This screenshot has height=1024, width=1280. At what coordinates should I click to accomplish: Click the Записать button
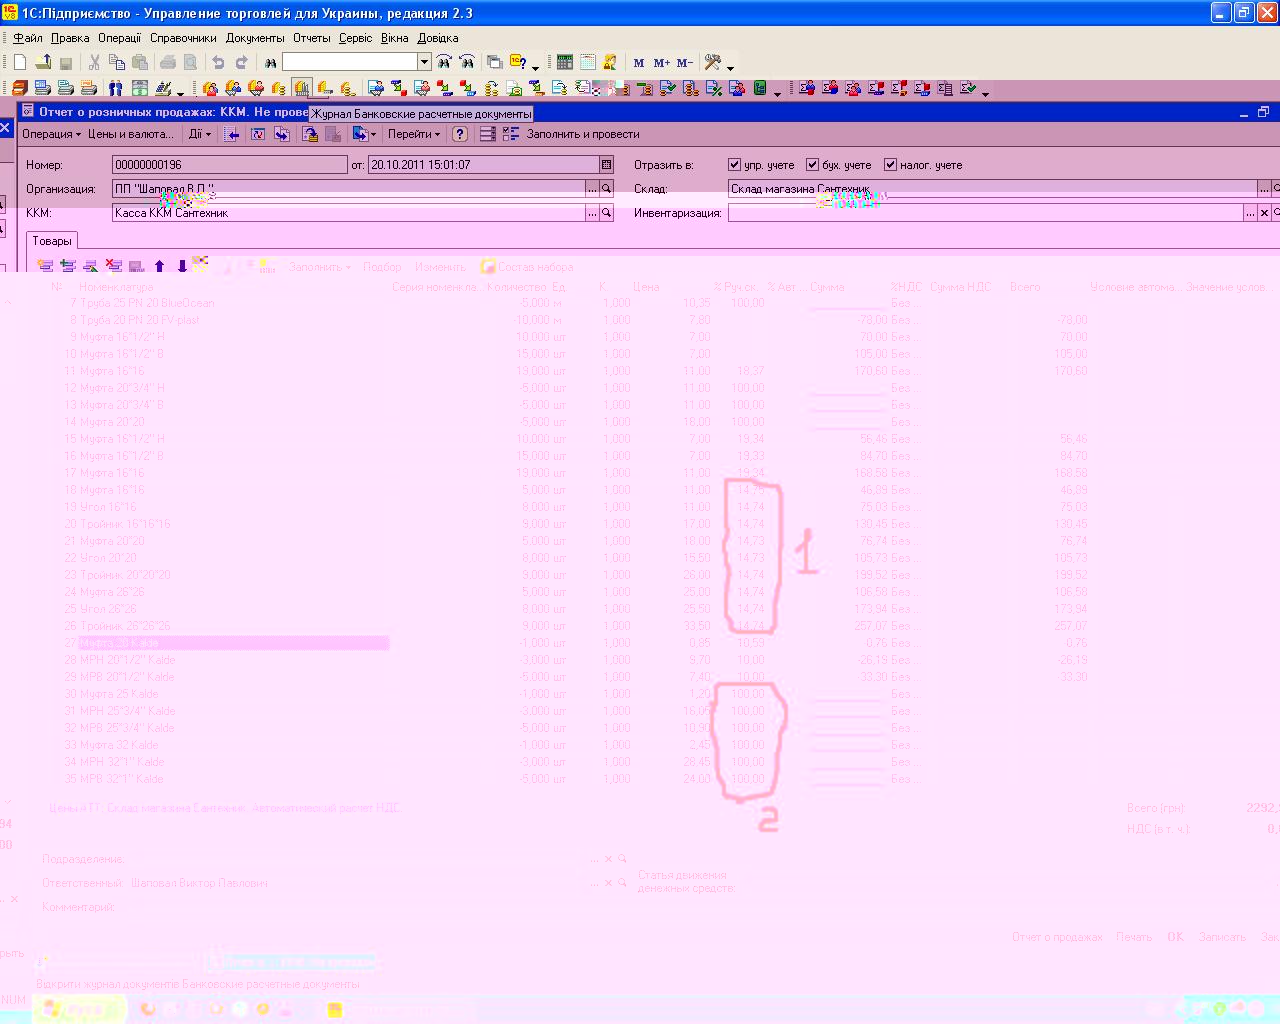1222,937
